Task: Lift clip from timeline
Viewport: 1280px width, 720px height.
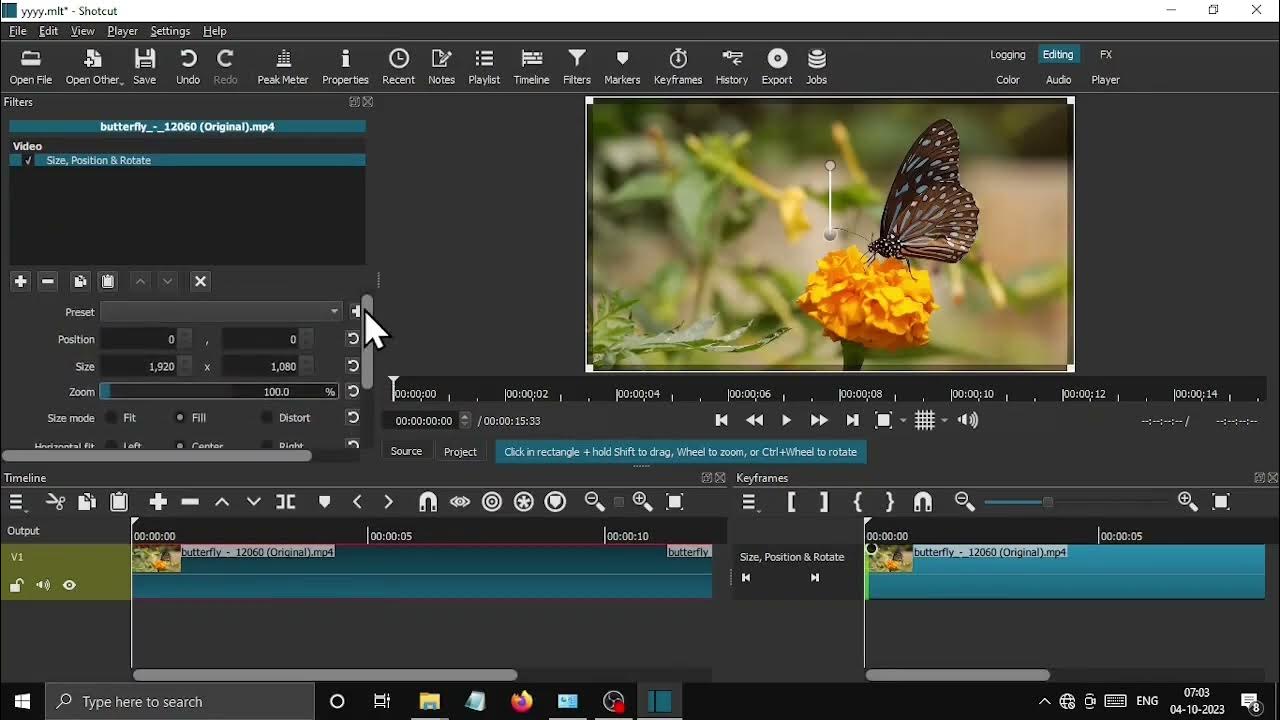Action: (x=223, y=502)
